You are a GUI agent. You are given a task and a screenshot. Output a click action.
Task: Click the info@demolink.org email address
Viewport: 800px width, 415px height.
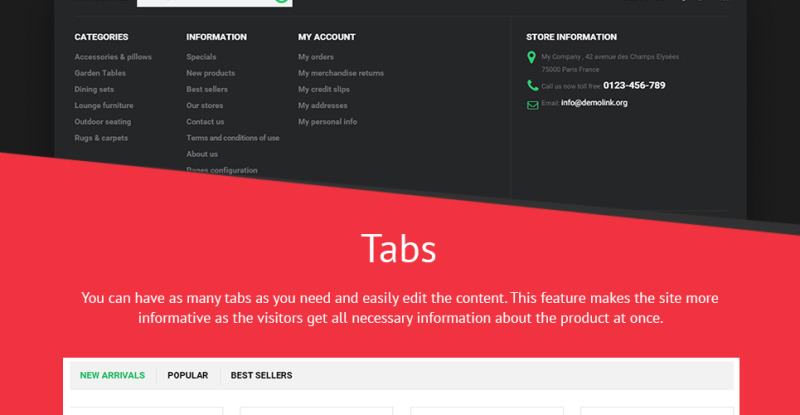[594, 103]
